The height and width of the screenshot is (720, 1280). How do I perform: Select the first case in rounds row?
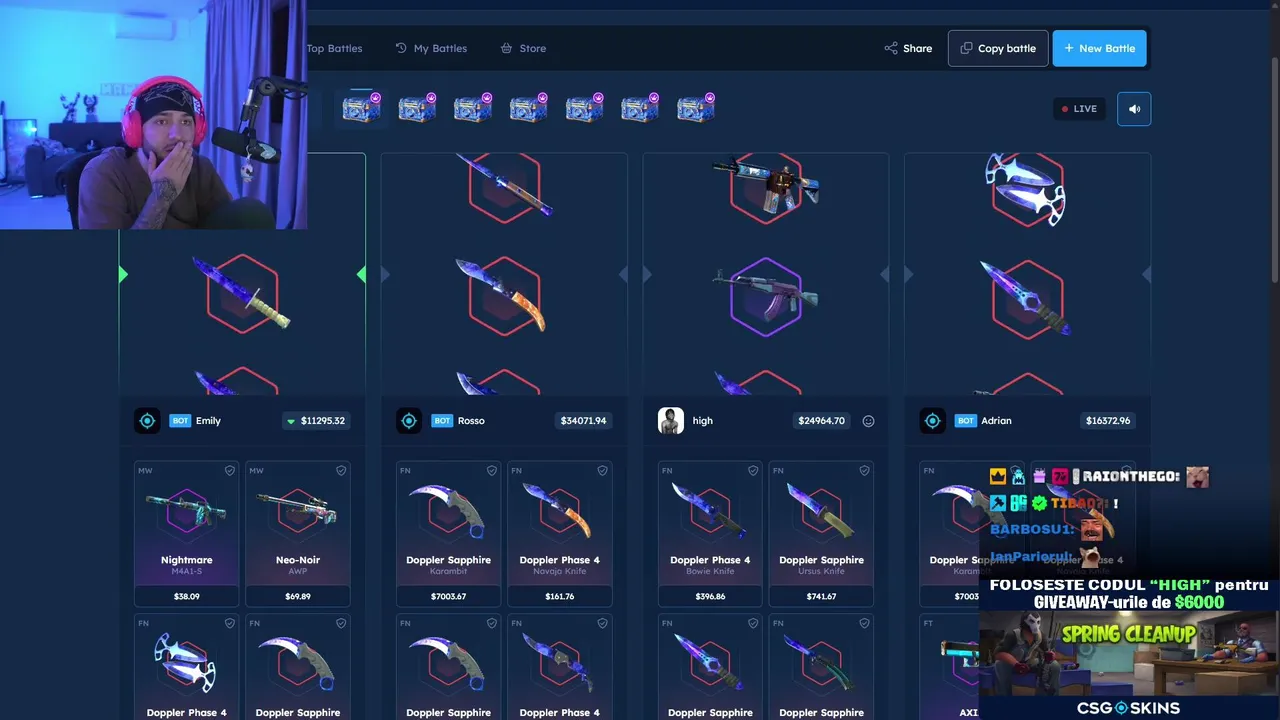coord(361,107)
